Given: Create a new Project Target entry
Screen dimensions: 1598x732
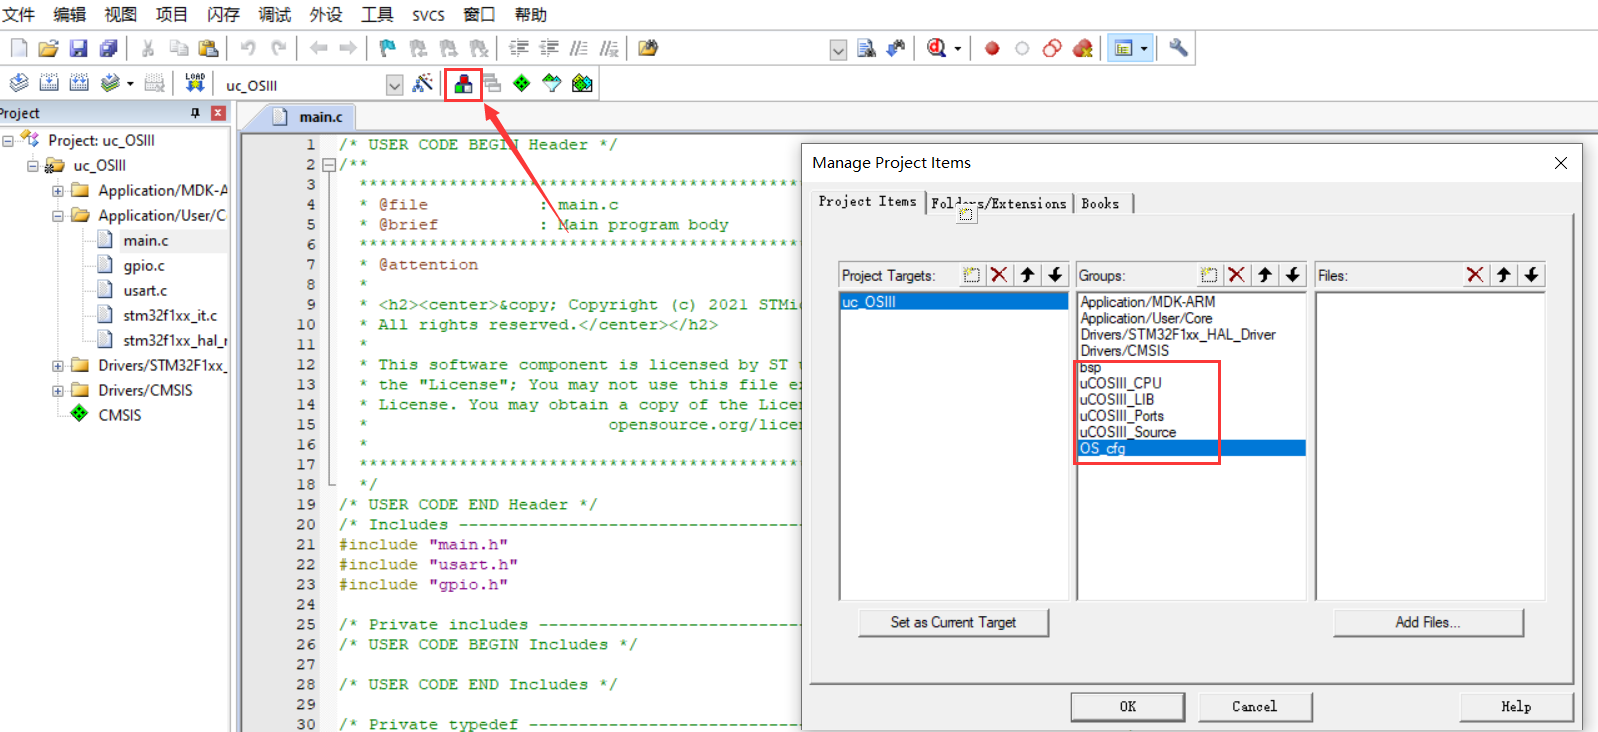Looking at the screenshot, I should pyautogui.click(x=971, y=275).
